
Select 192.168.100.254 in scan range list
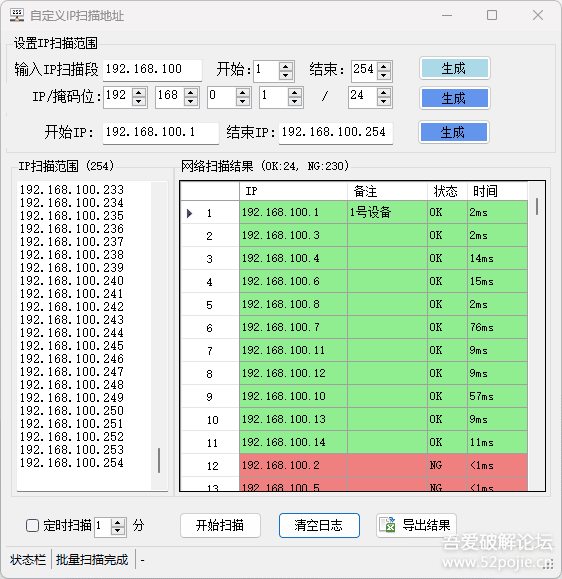pyautogui.click(x=72, y=463)
